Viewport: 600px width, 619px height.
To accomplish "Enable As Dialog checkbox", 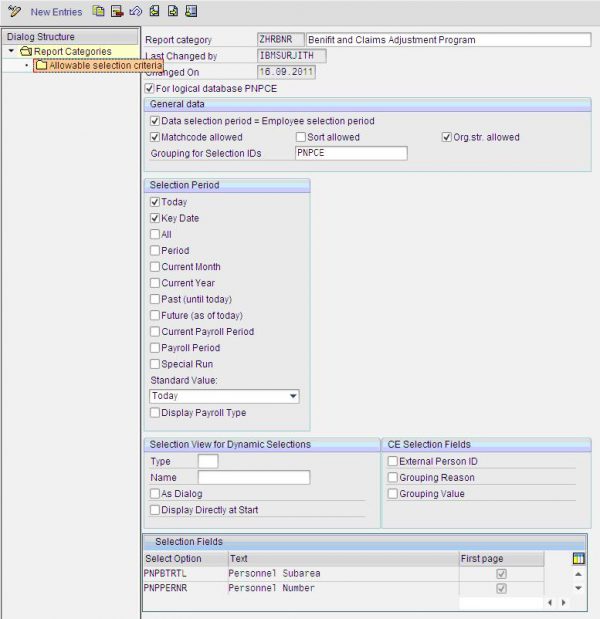I will 155,493.
